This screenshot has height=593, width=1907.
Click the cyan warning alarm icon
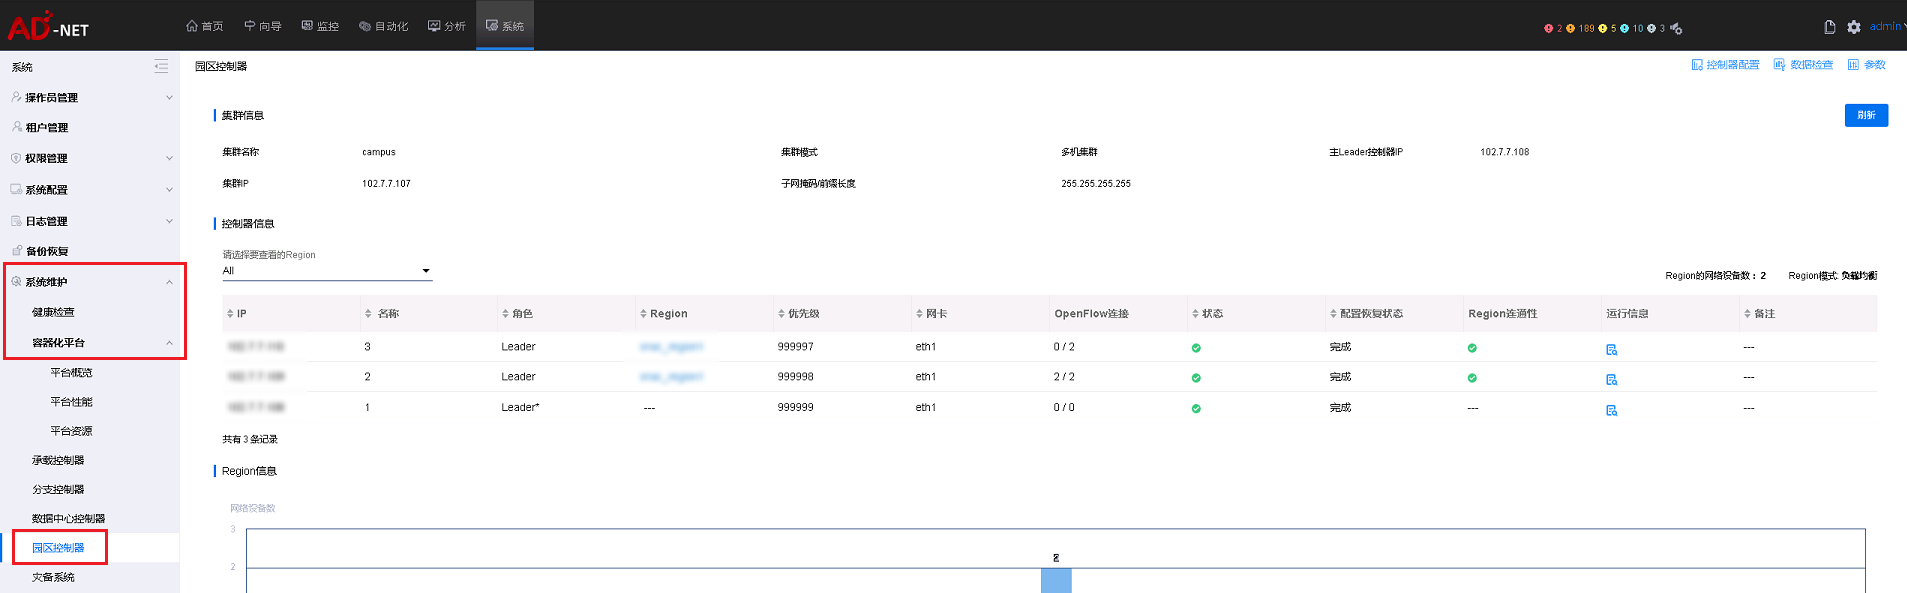coord(1624,28)
